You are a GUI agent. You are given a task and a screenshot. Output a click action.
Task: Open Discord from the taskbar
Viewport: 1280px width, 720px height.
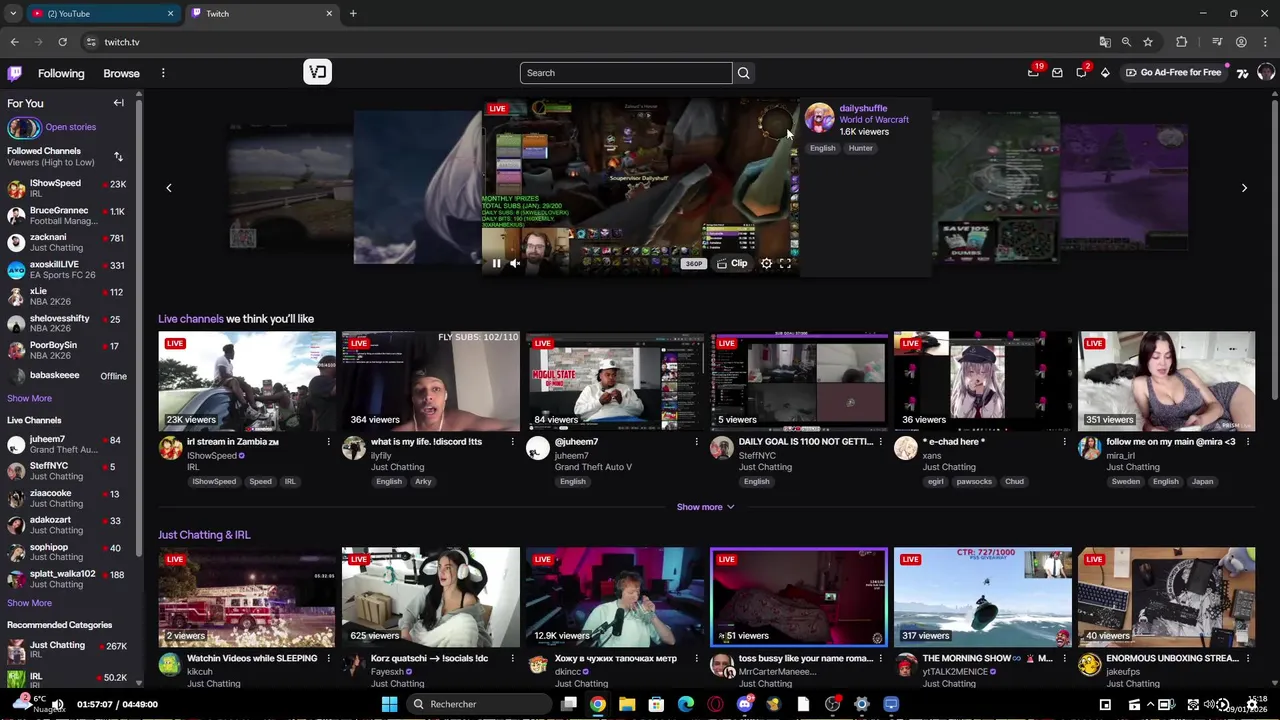pyautogui.click(x=744, y=704)
